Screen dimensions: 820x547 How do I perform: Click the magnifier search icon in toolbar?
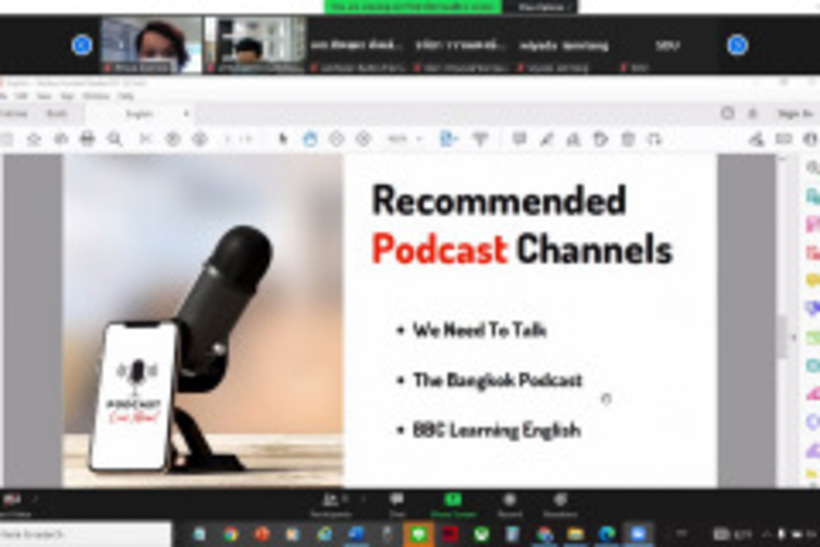click(x=115, y=139)
